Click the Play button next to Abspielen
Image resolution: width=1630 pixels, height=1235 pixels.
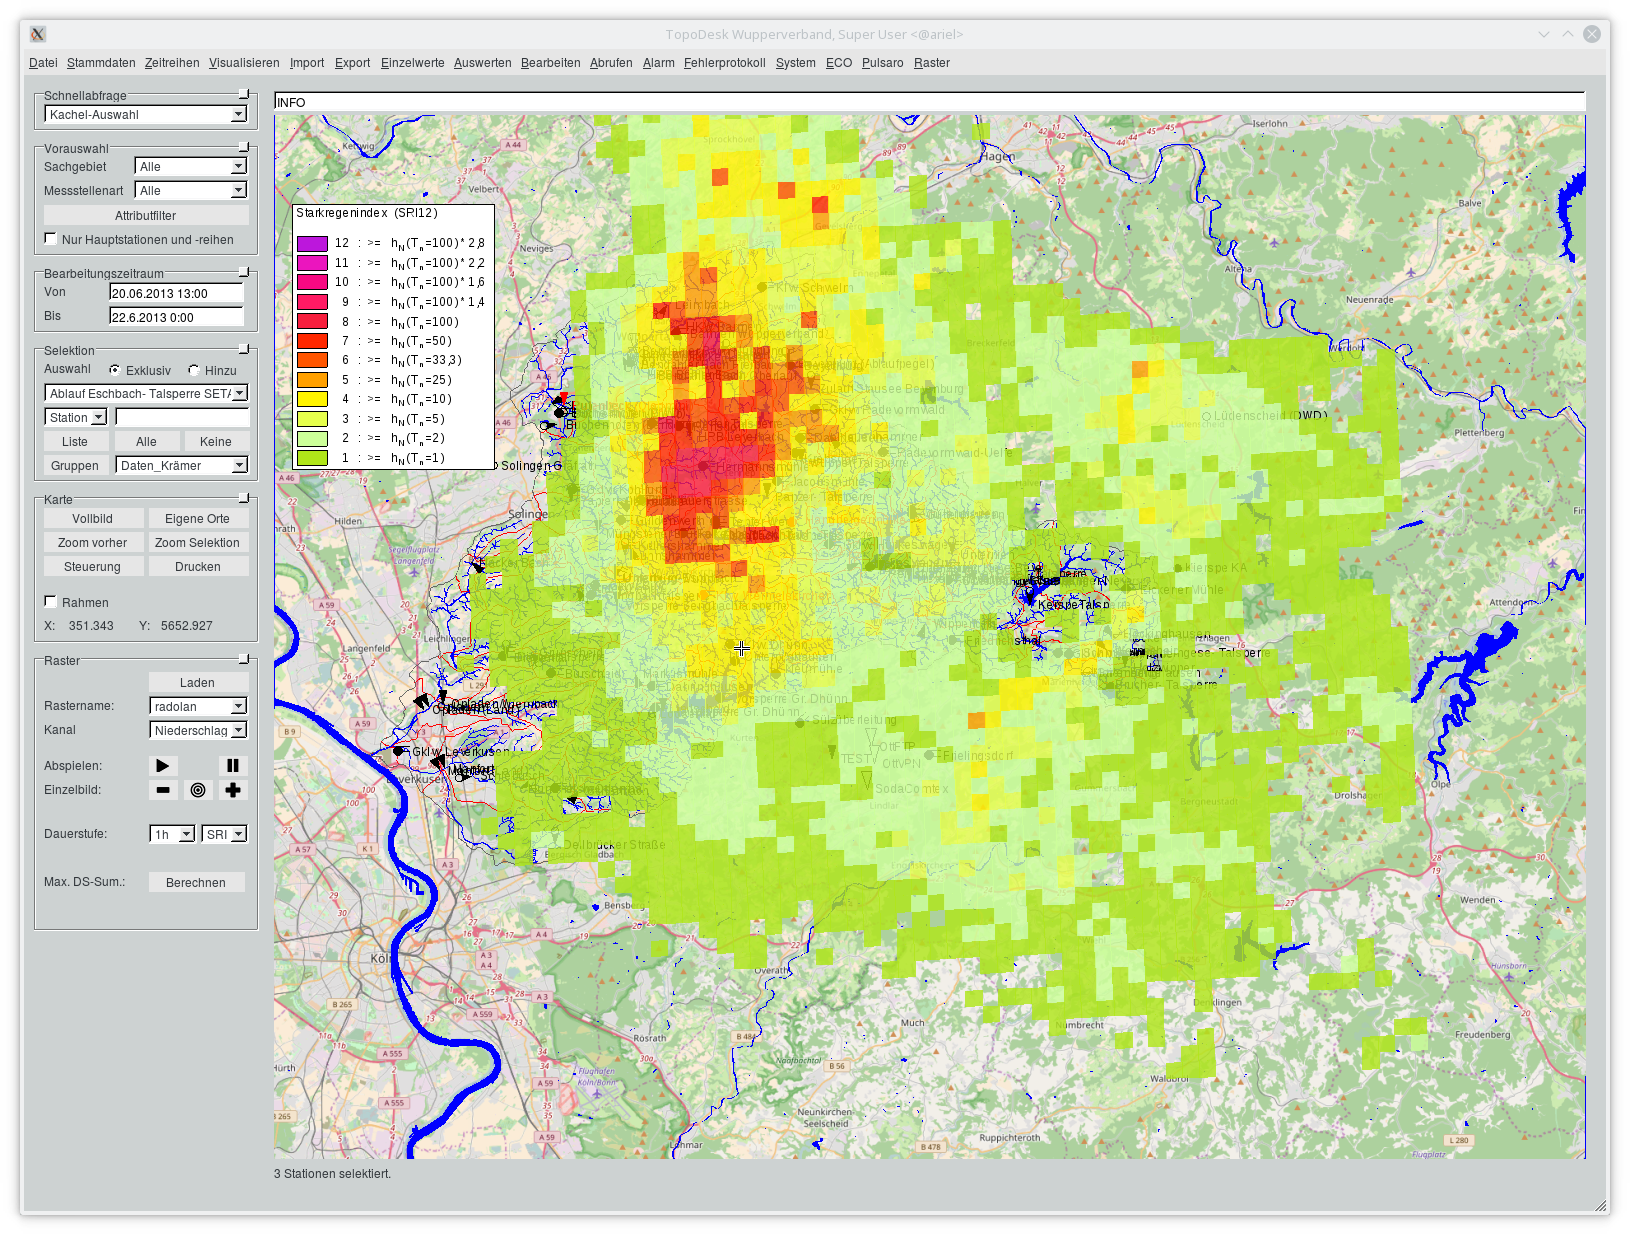(163, 766)
